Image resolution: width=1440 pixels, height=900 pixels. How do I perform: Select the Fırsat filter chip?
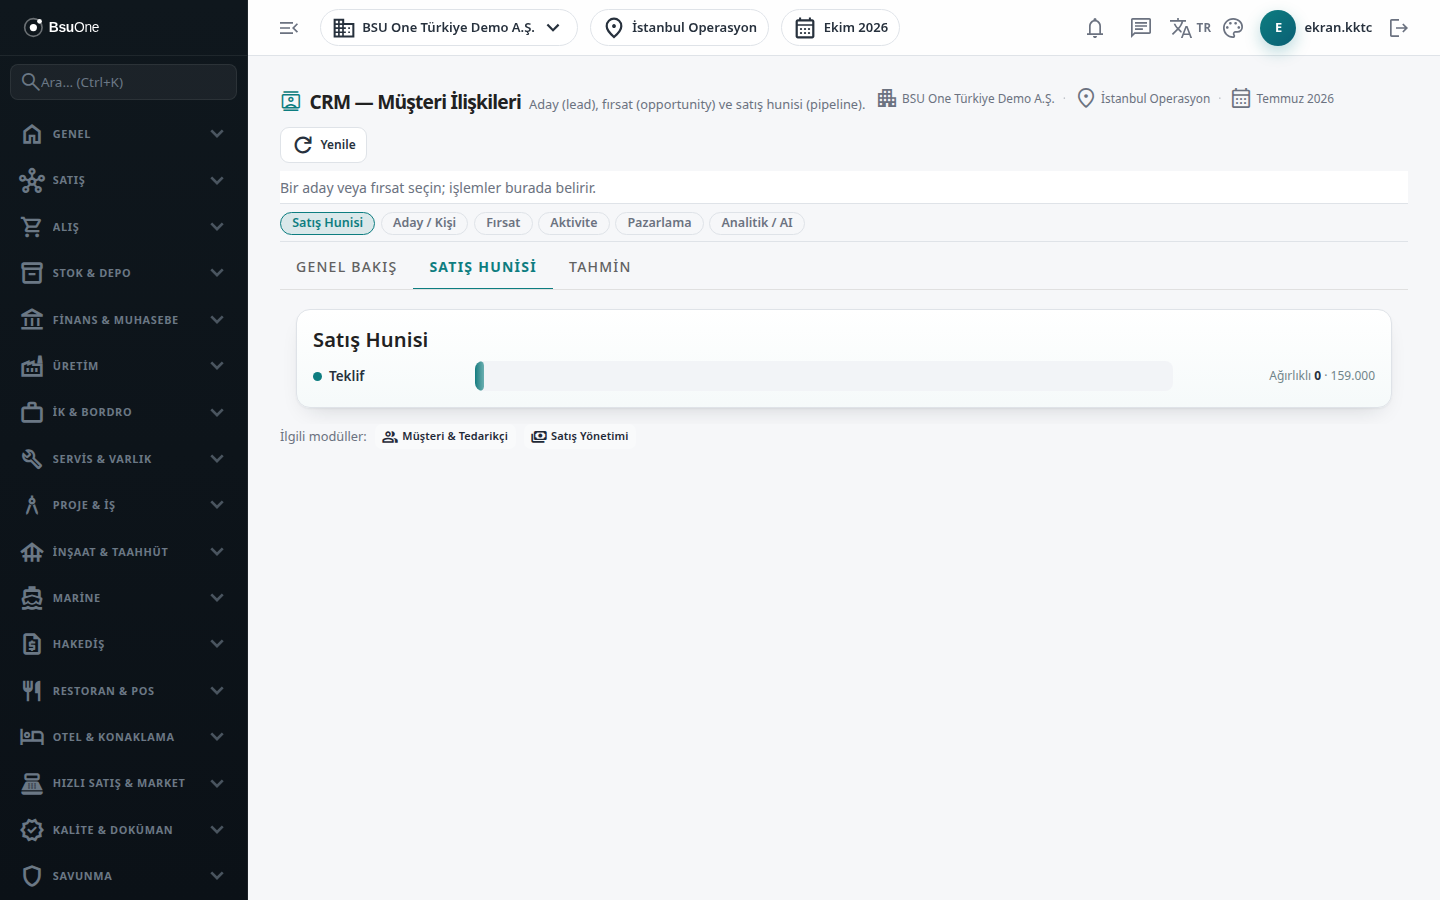click(x=503, y=223)
